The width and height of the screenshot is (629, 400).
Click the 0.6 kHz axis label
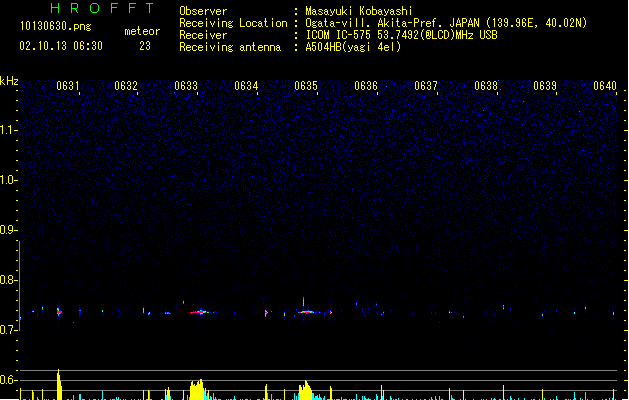[8, 380]
